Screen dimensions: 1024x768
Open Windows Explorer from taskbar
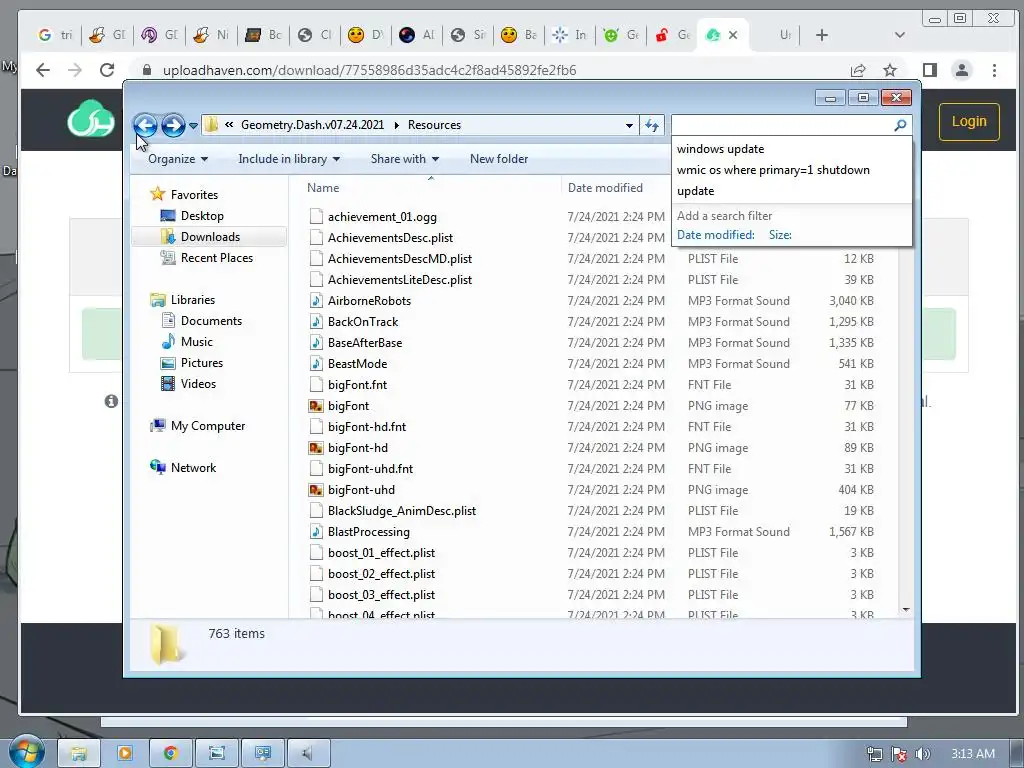tap(79, 754)
